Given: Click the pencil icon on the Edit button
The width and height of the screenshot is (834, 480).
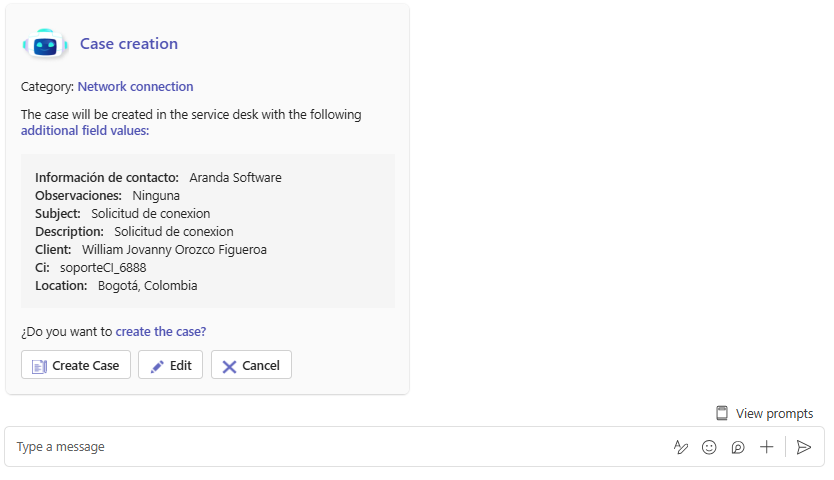Looking at the screenshot, I should coord(157,366).
